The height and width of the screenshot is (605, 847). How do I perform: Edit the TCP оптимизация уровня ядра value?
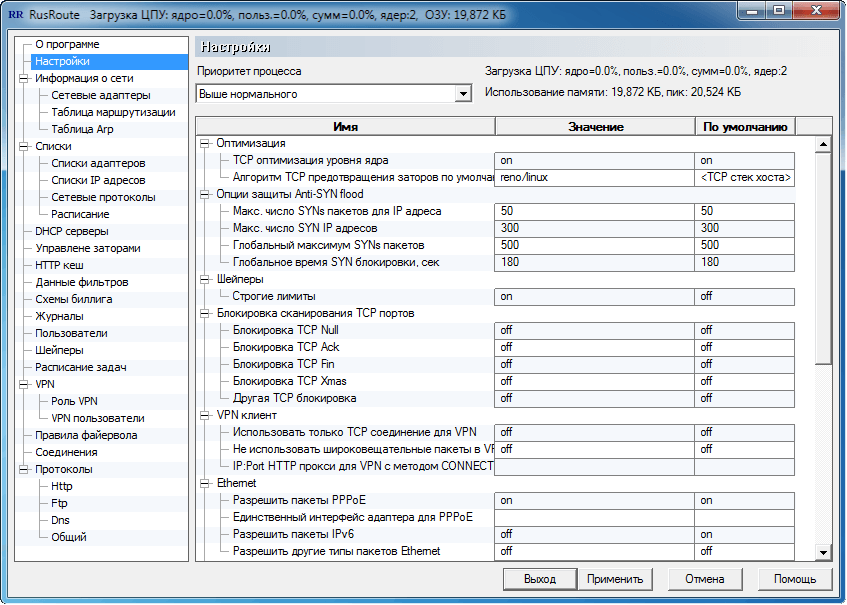click(x=594, y=160)
